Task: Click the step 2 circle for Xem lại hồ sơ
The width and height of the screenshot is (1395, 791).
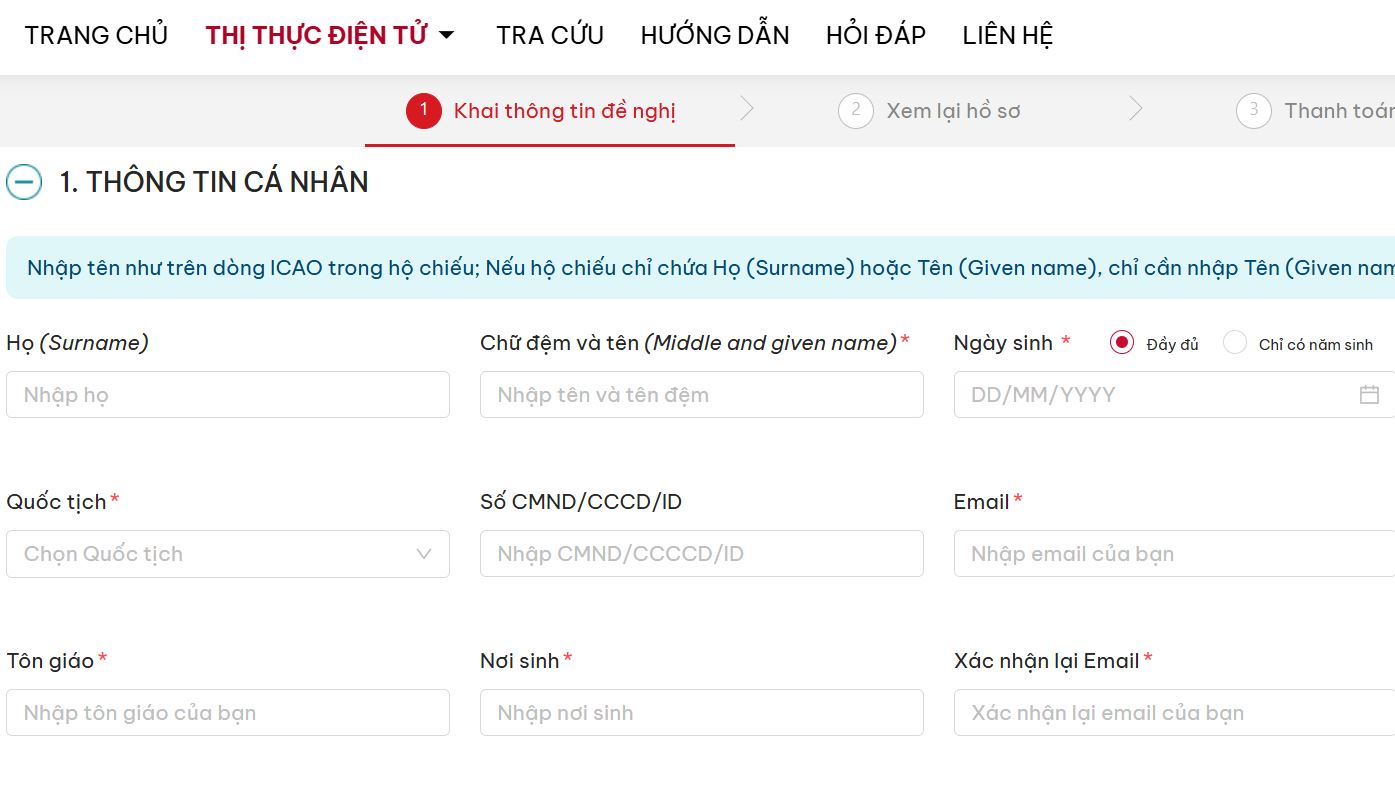Action: (x=855, y=111)
